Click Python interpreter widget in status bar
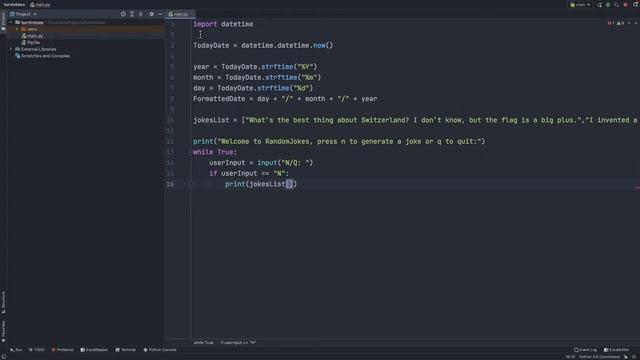Screen dimensions: 640x360 600,357
